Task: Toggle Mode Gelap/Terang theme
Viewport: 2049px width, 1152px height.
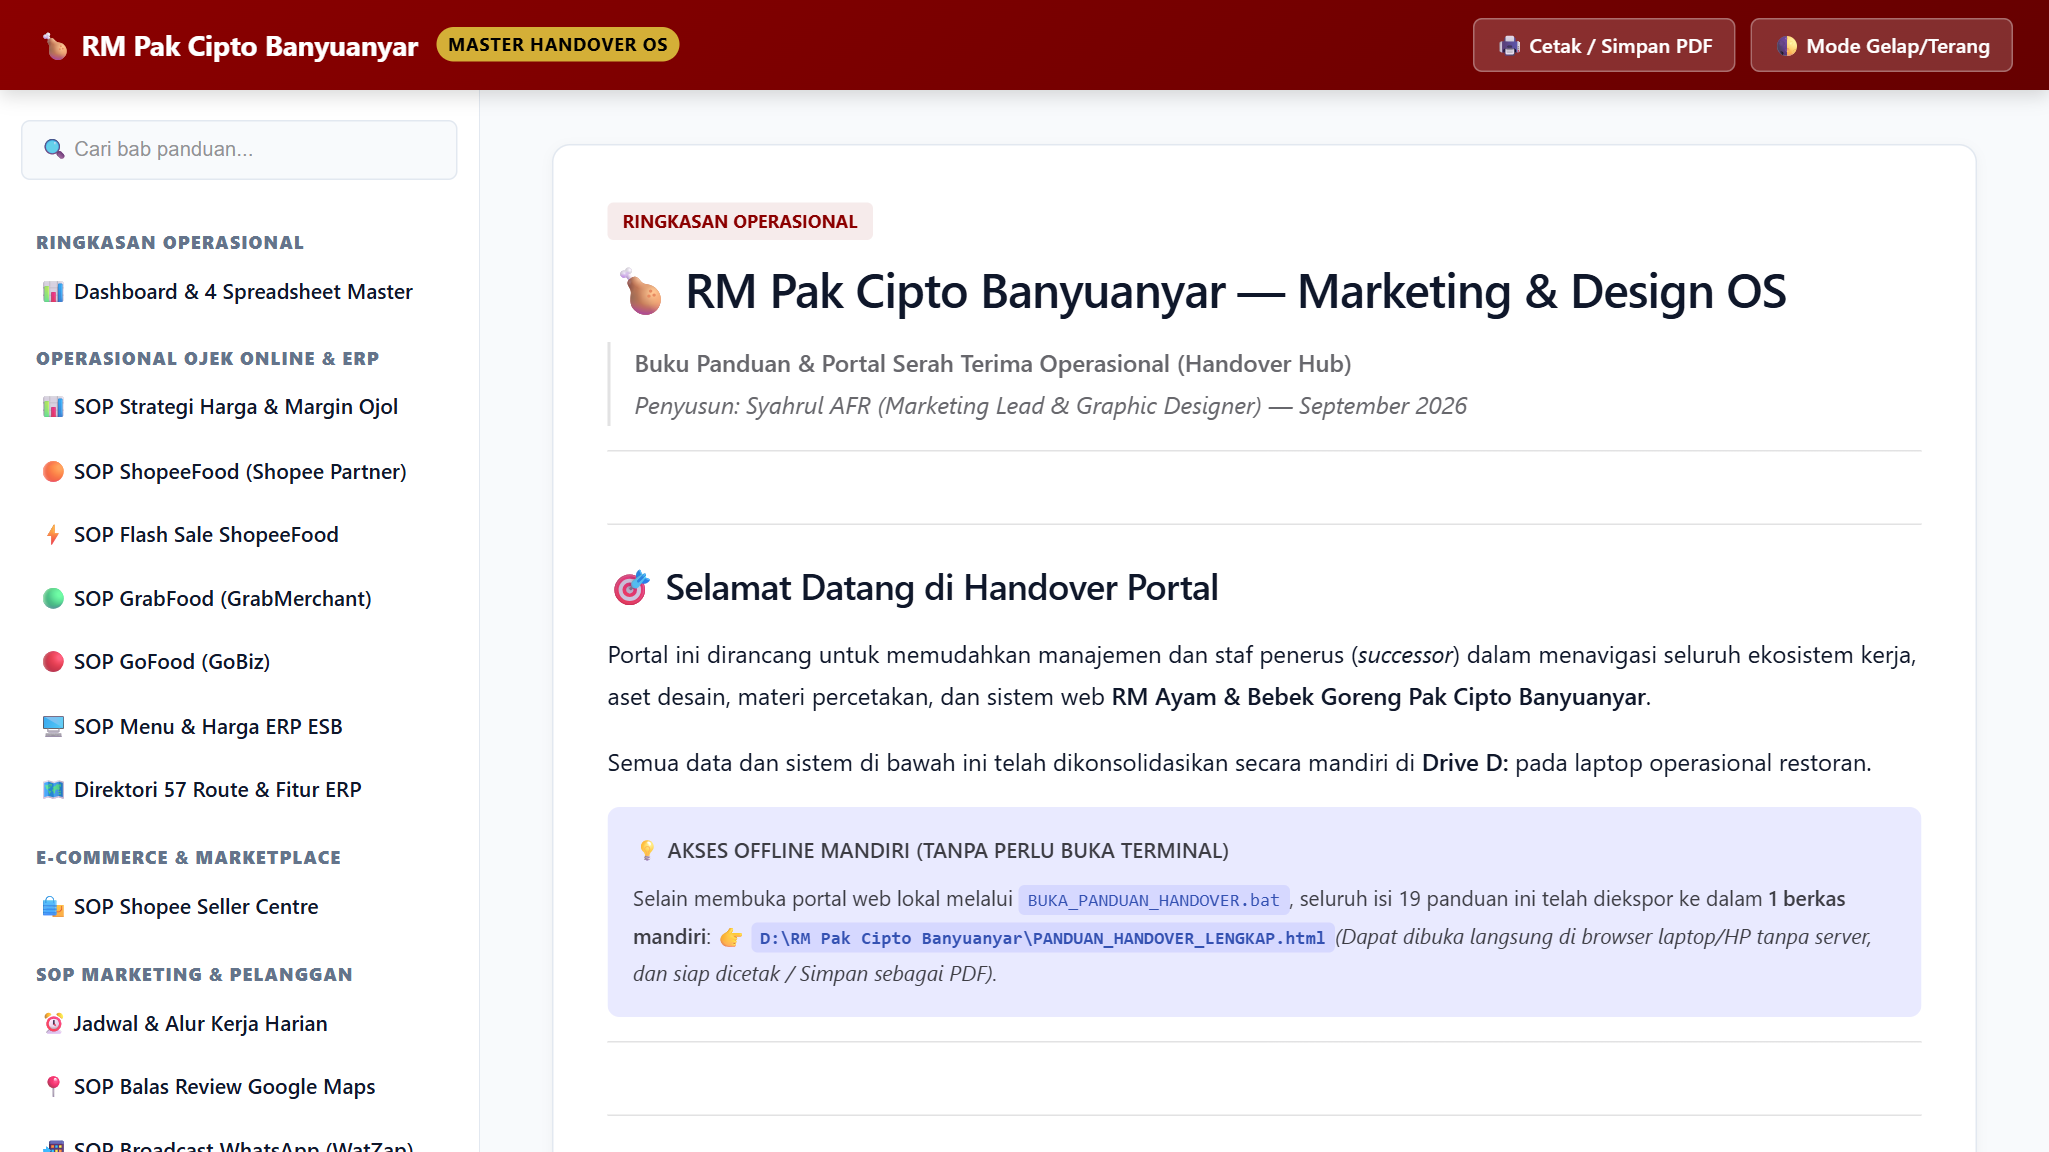Action: tap(1881, 46)
